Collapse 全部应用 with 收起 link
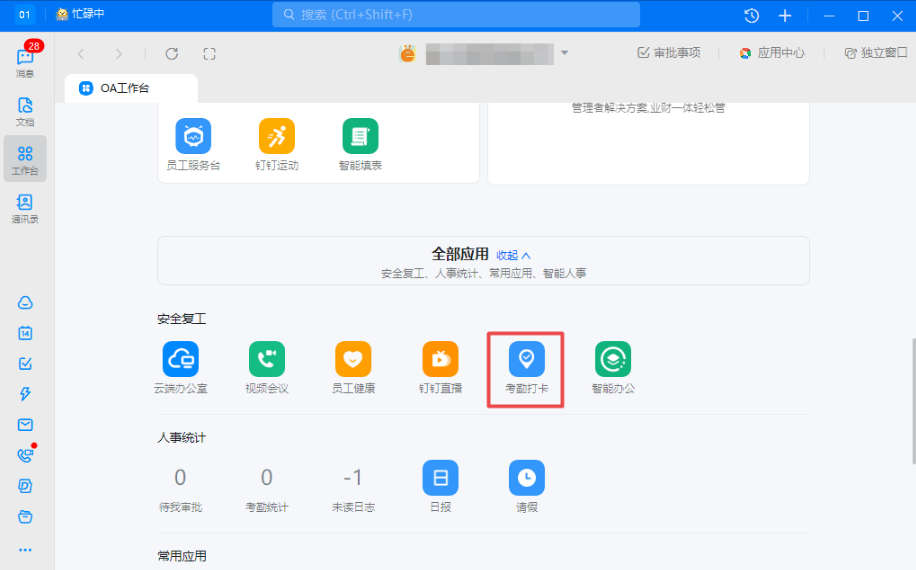916x570 pixels. pyautogui.click(x=513, y=255)
